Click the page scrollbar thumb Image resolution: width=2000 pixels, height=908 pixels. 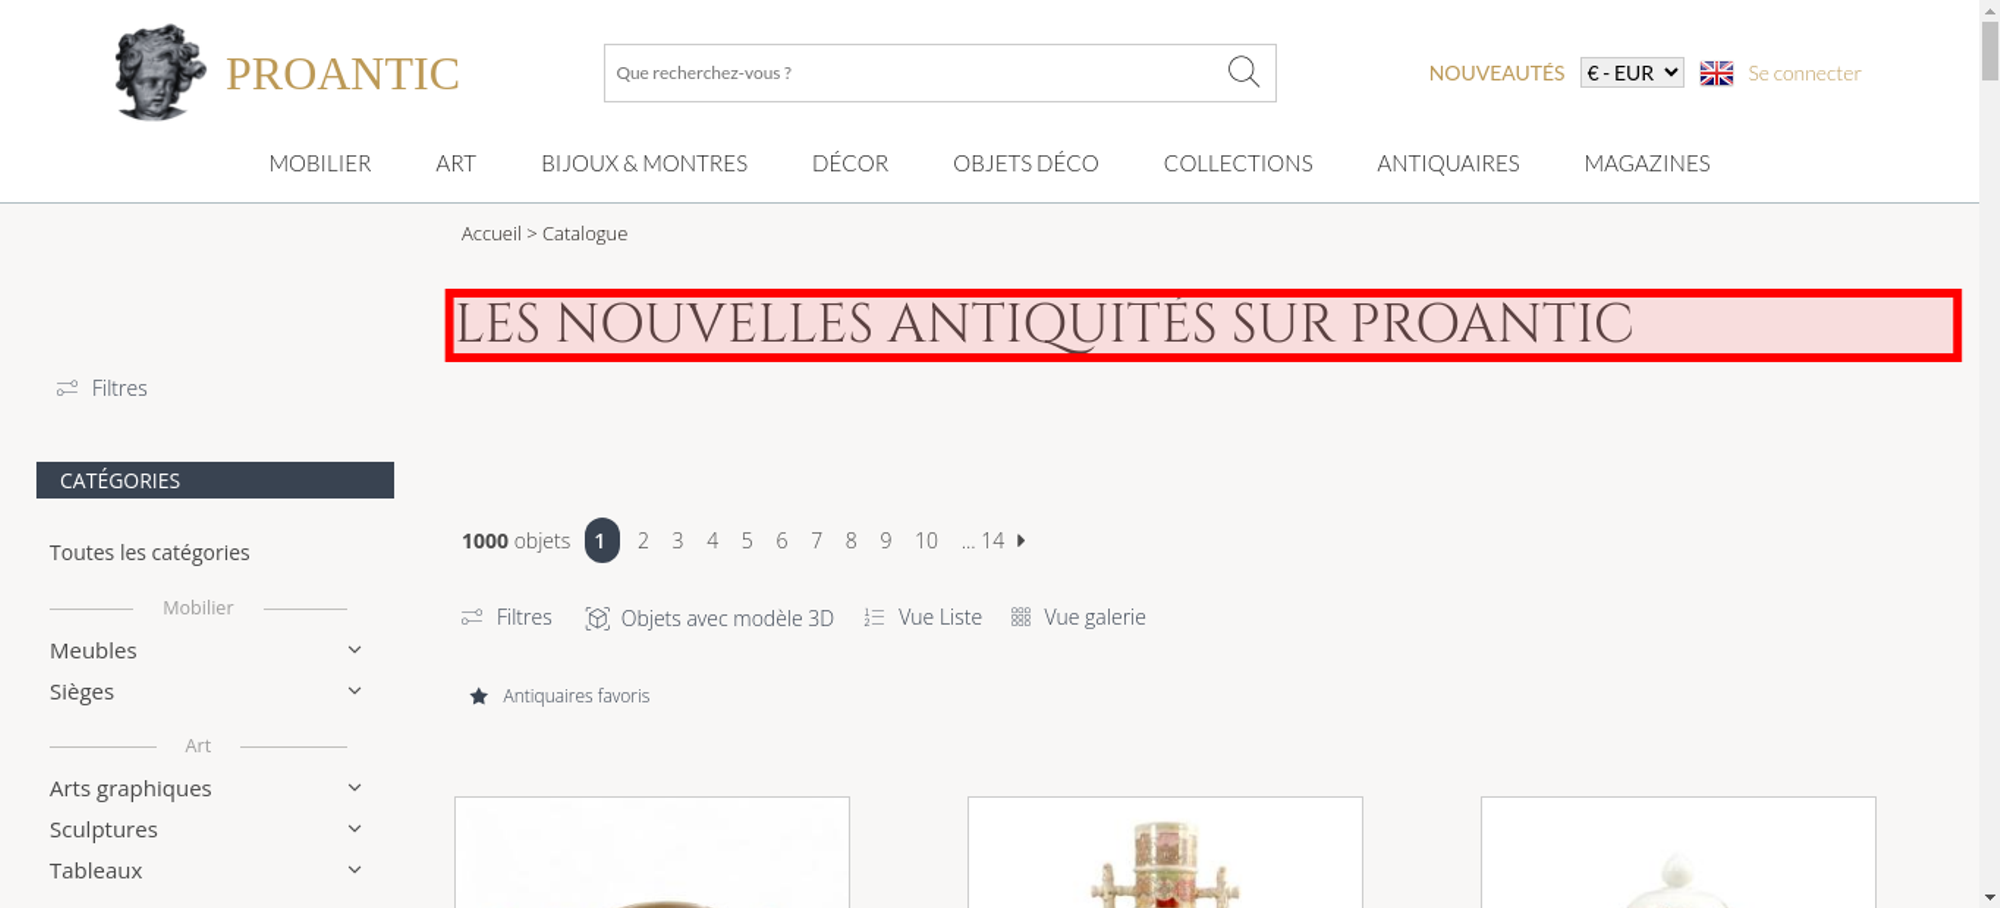pos(1990,50)
